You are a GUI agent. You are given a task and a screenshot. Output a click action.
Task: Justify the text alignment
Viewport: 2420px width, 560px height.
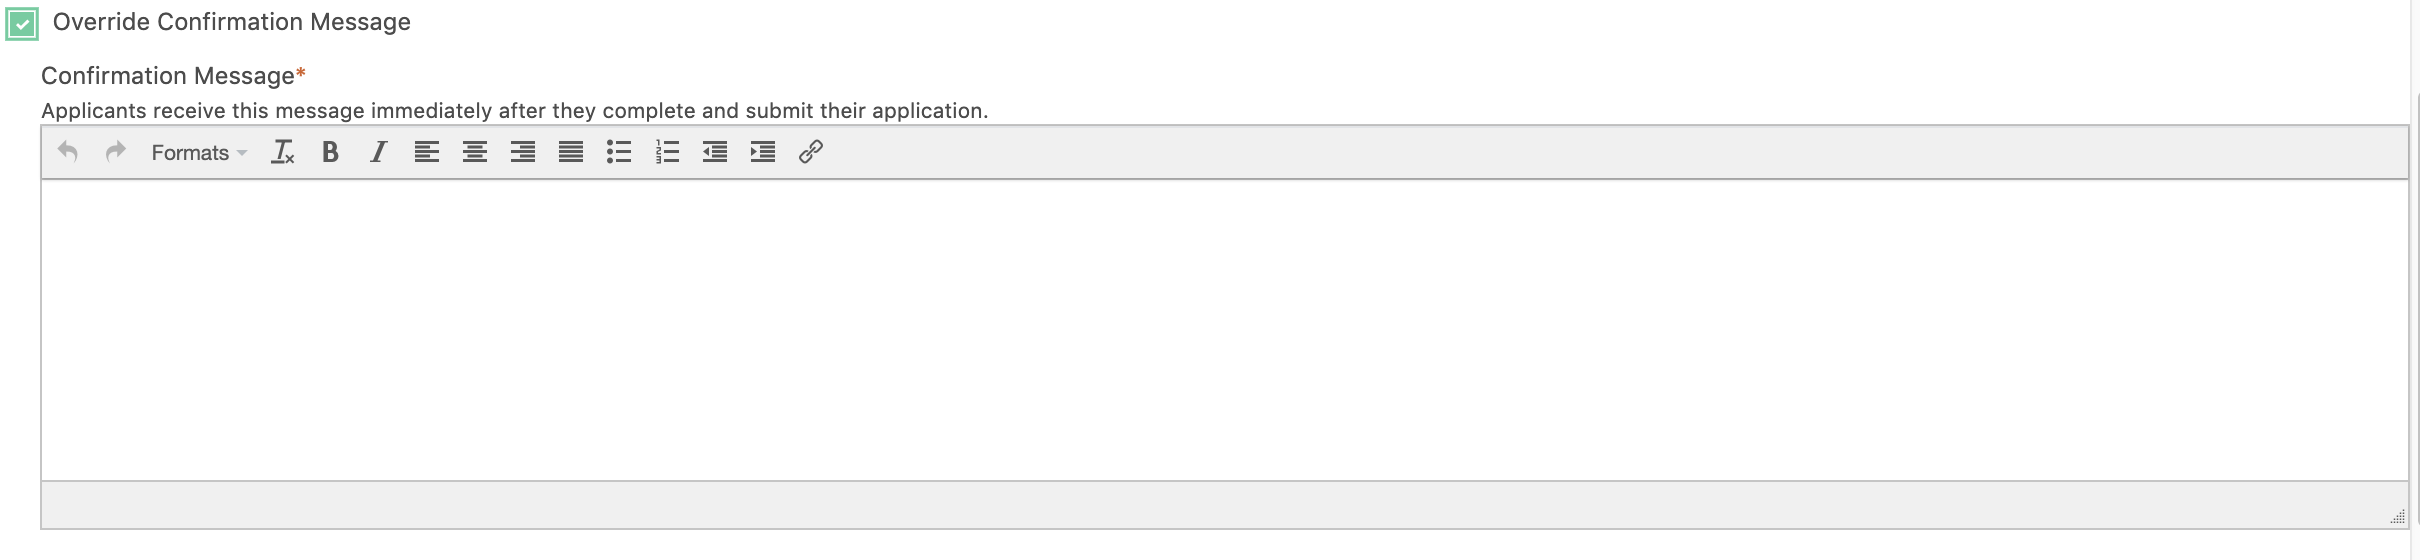tap(571, 152)
